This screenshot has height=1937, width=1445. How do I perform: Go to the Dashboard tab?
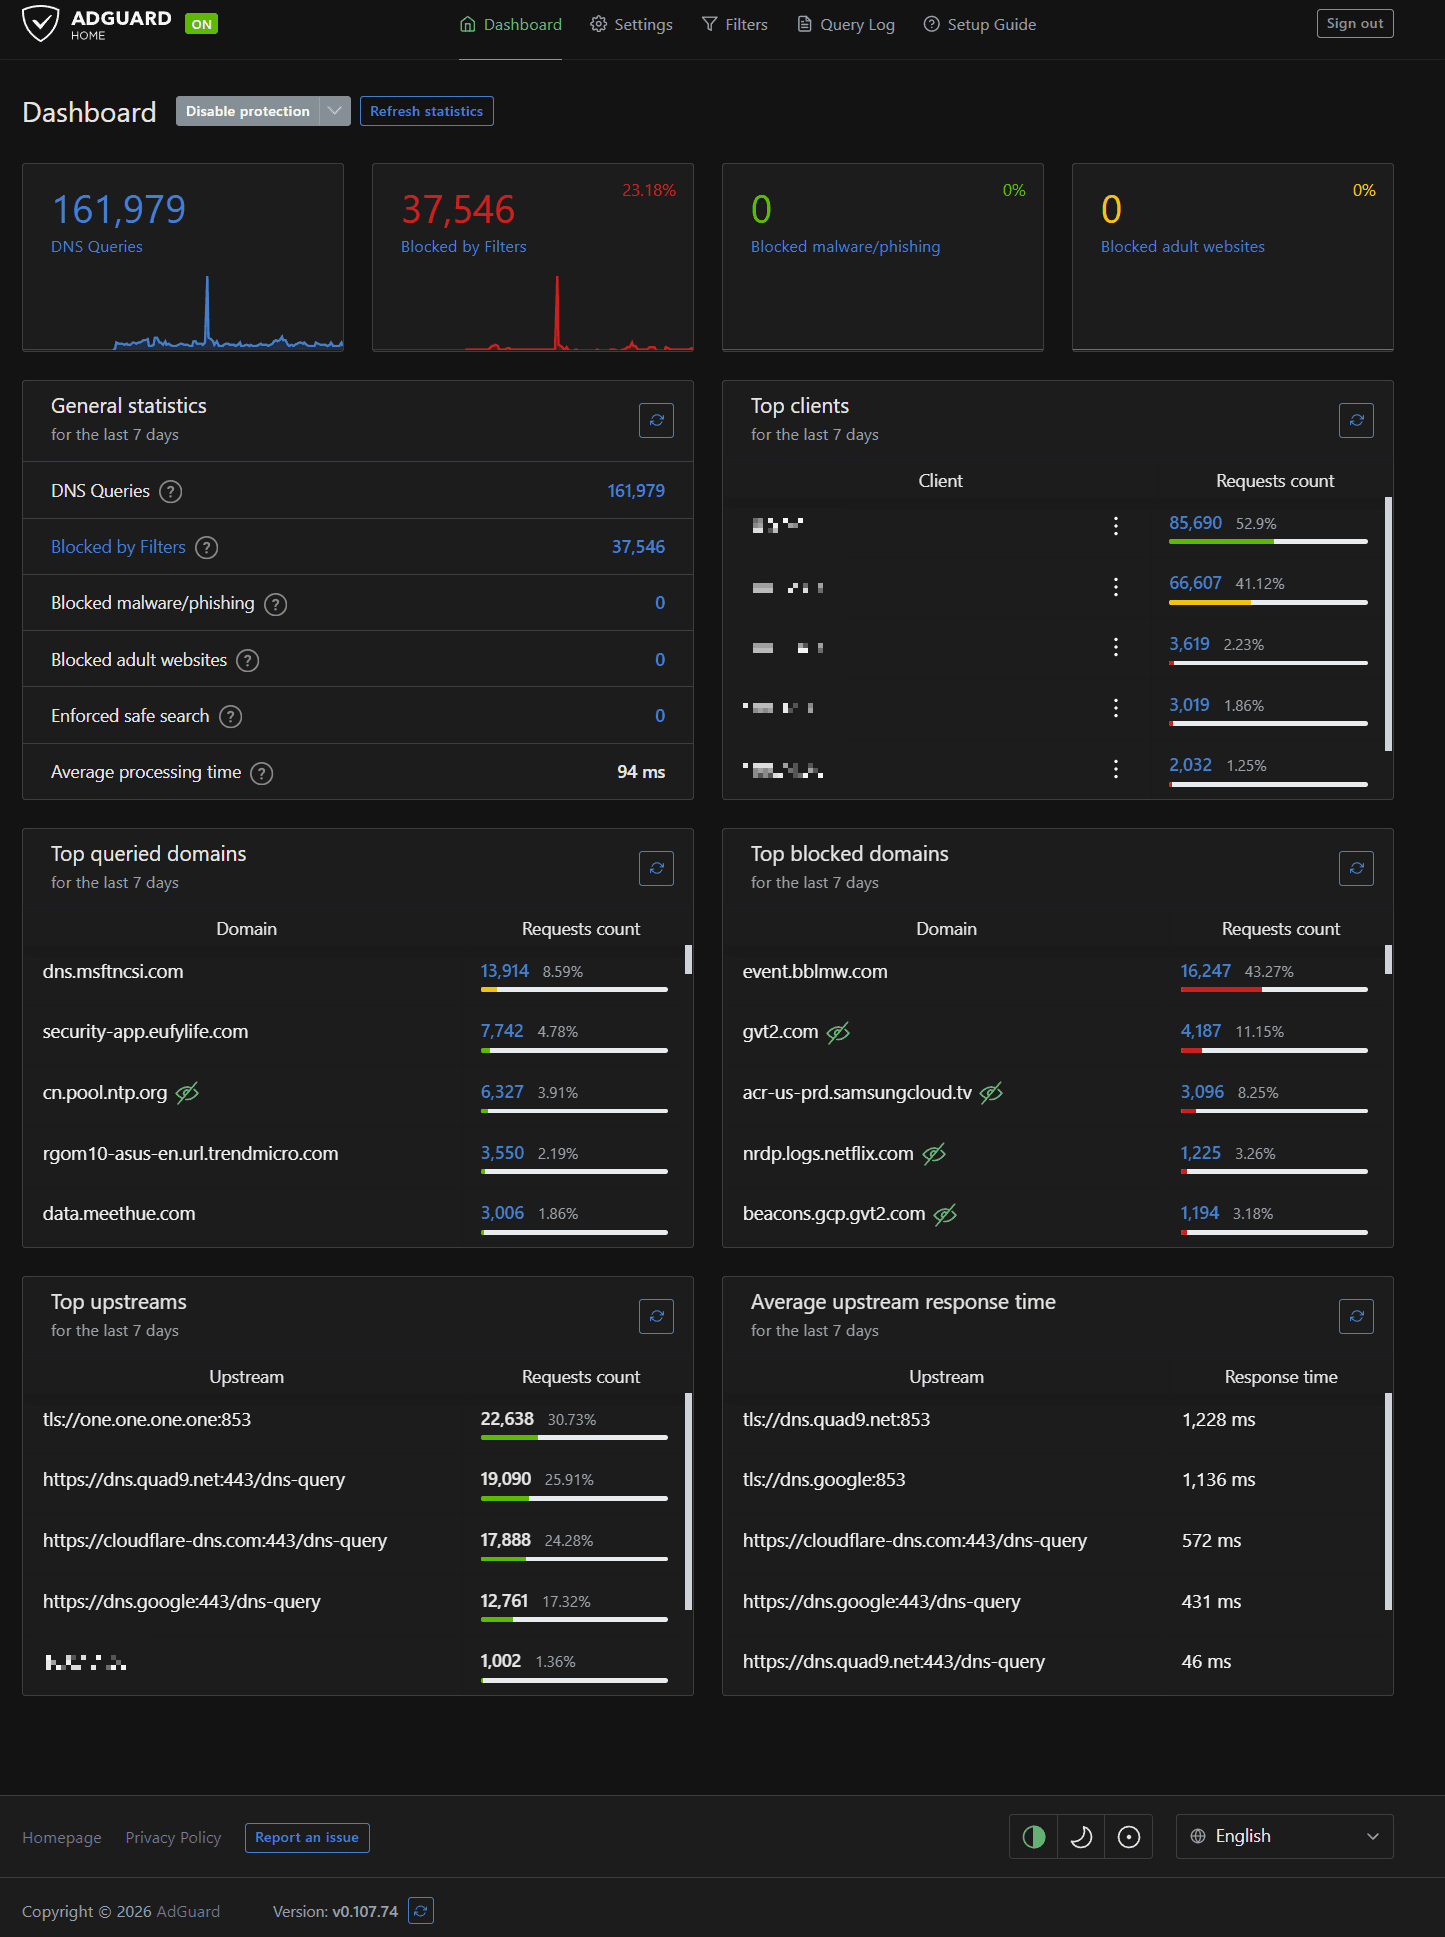tap(510, 24)
